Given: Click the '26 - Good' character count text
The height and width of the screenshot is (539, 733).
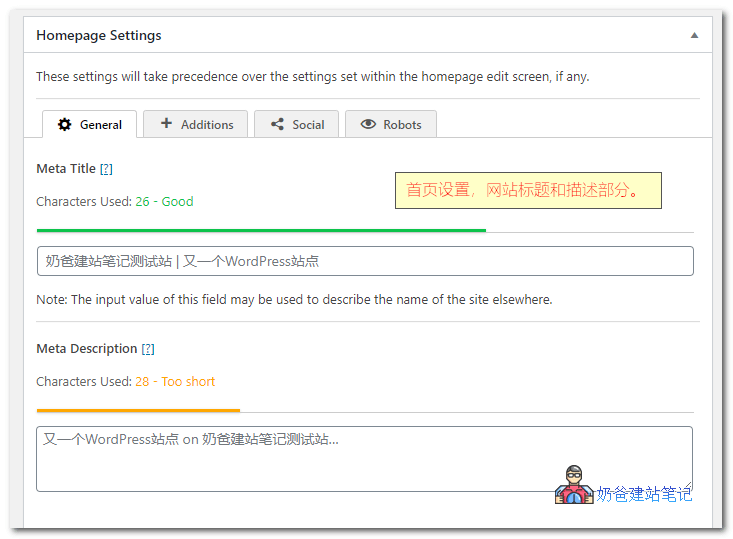Looking at the screenshot, I should coord(164,201).
